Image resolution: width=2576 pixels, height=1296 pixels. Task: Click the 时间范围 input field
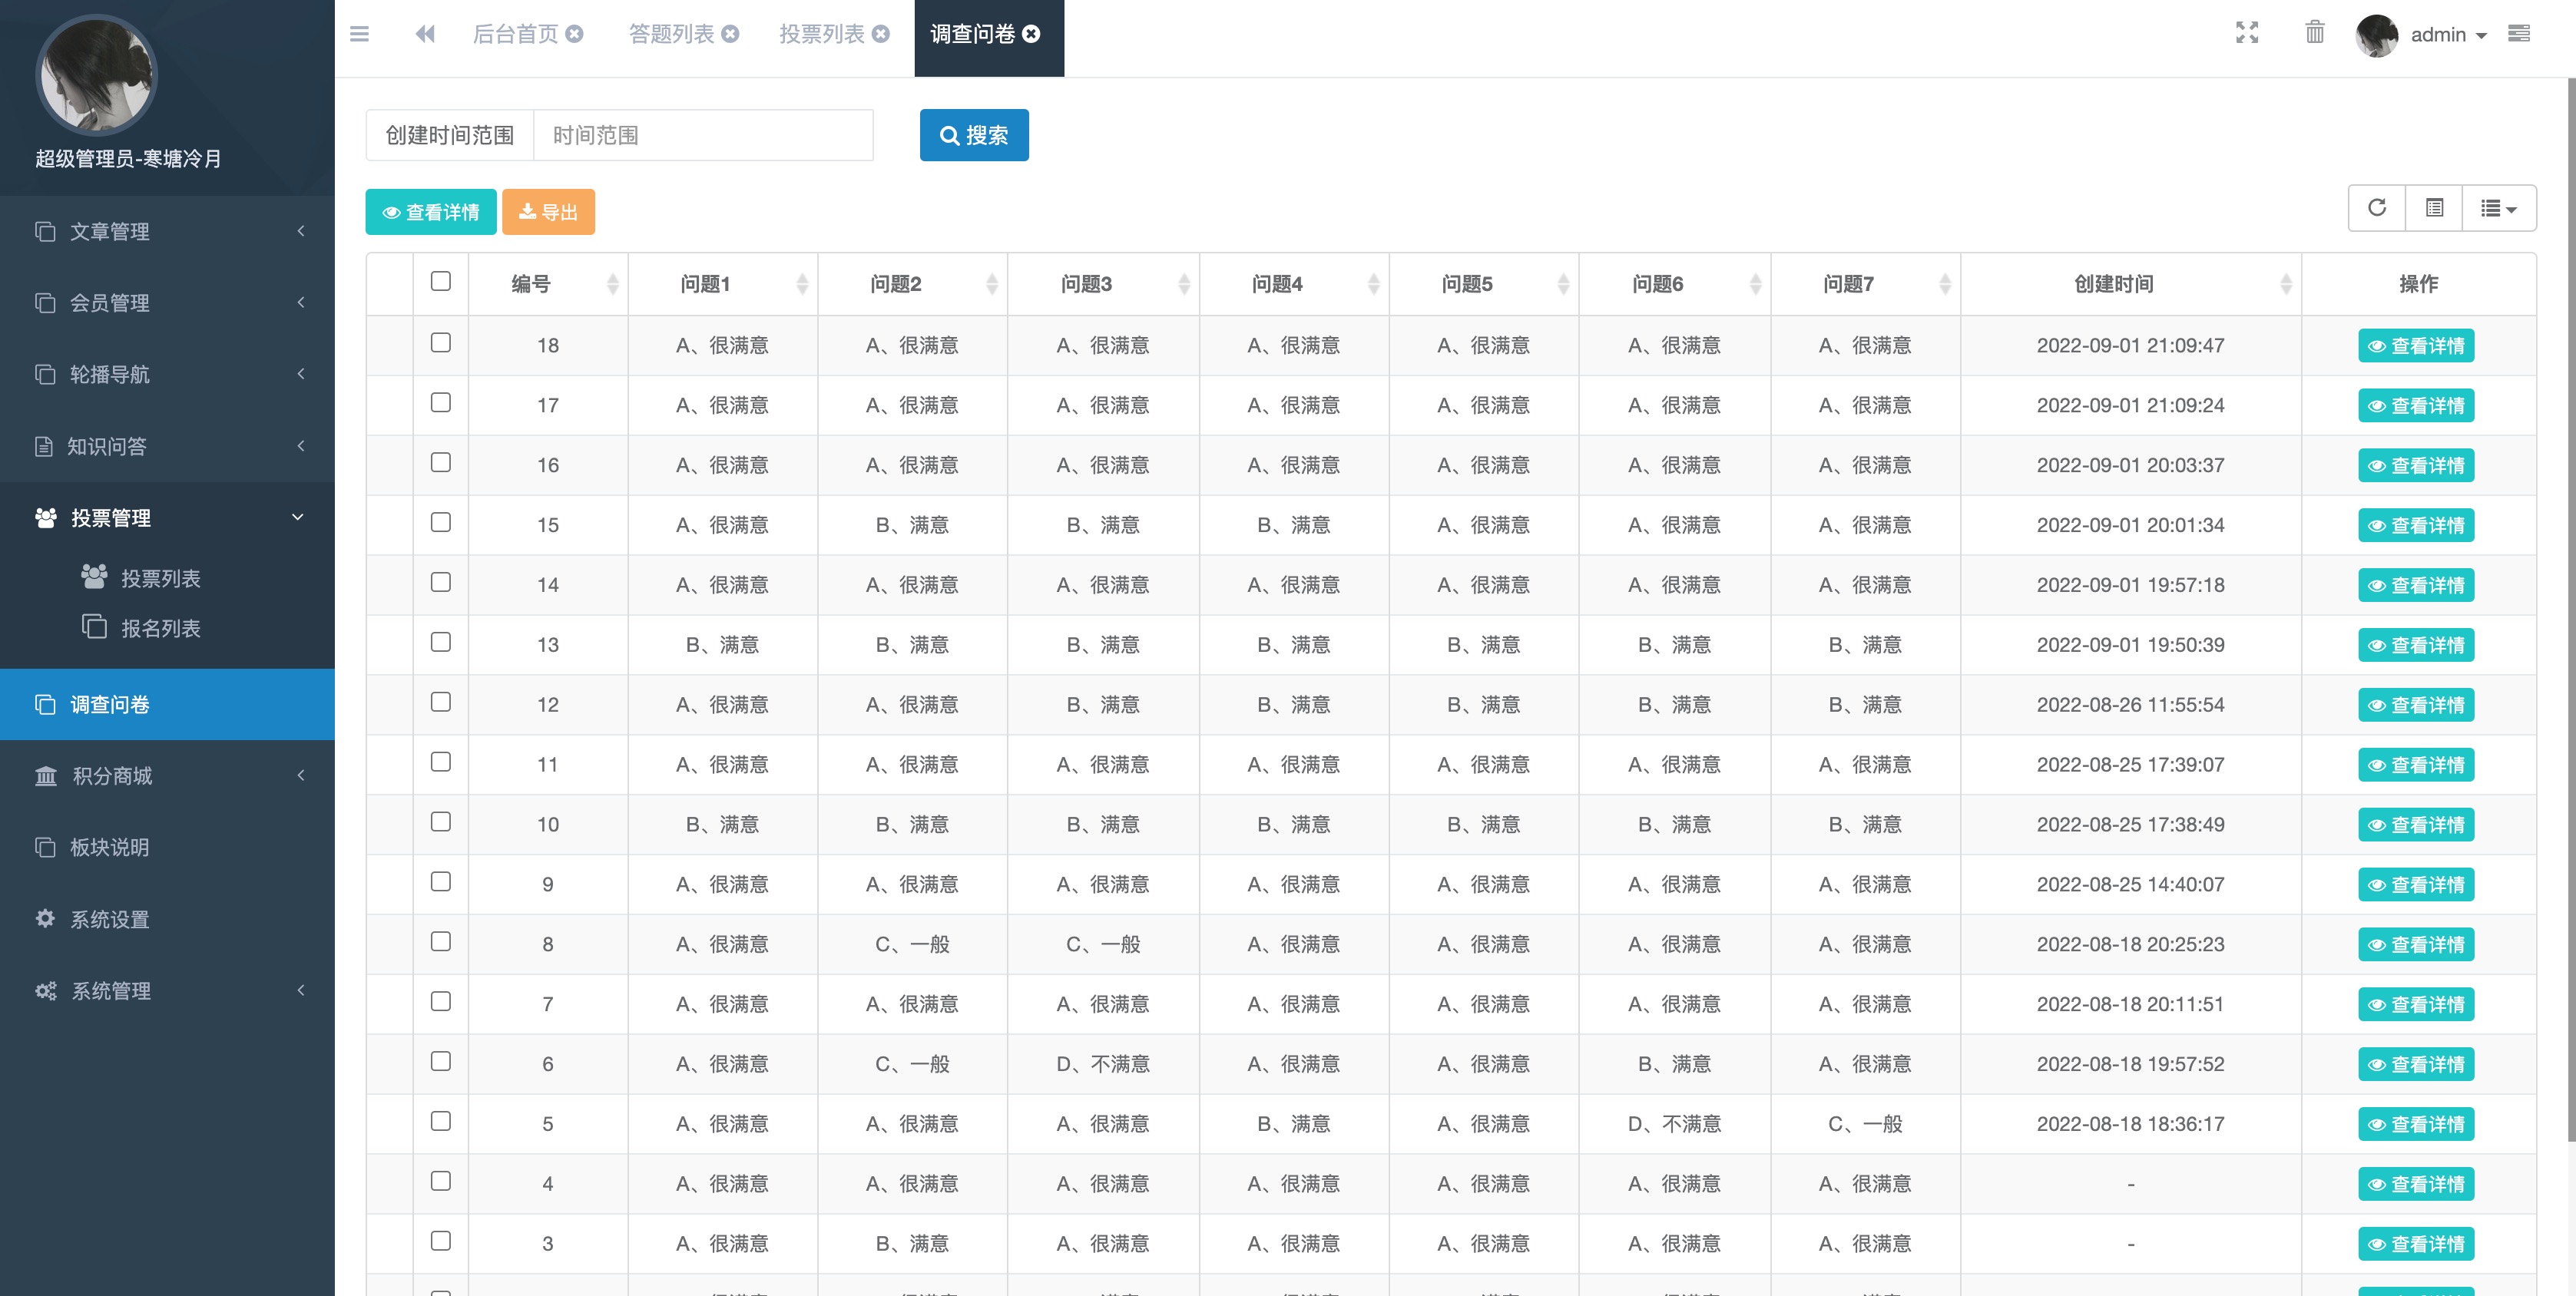703,135
